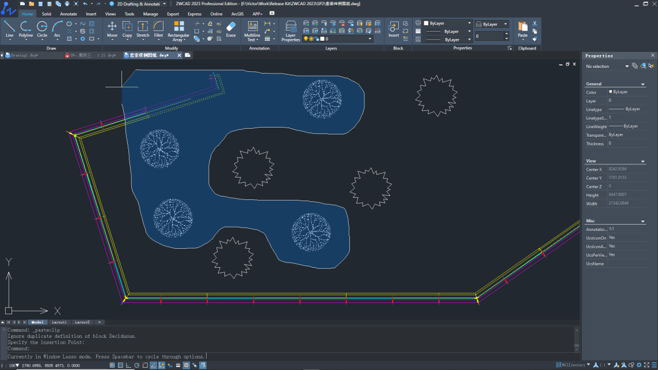Toggle grid display in status bar

[x=120, y=365]
